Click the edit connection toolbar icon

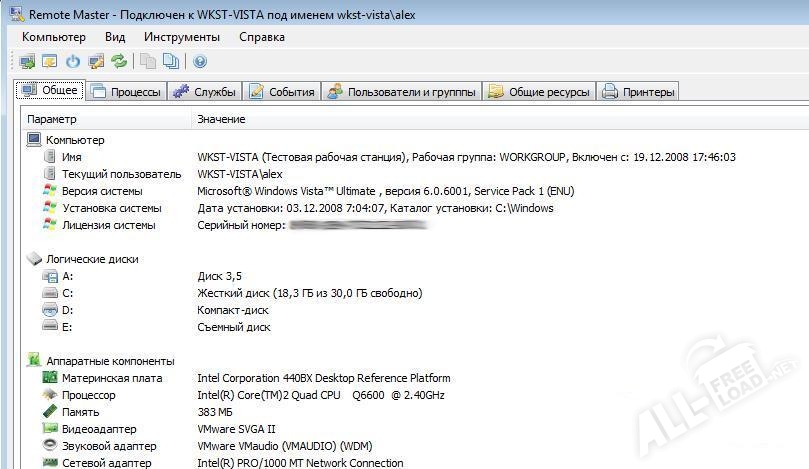click(96, 62)
